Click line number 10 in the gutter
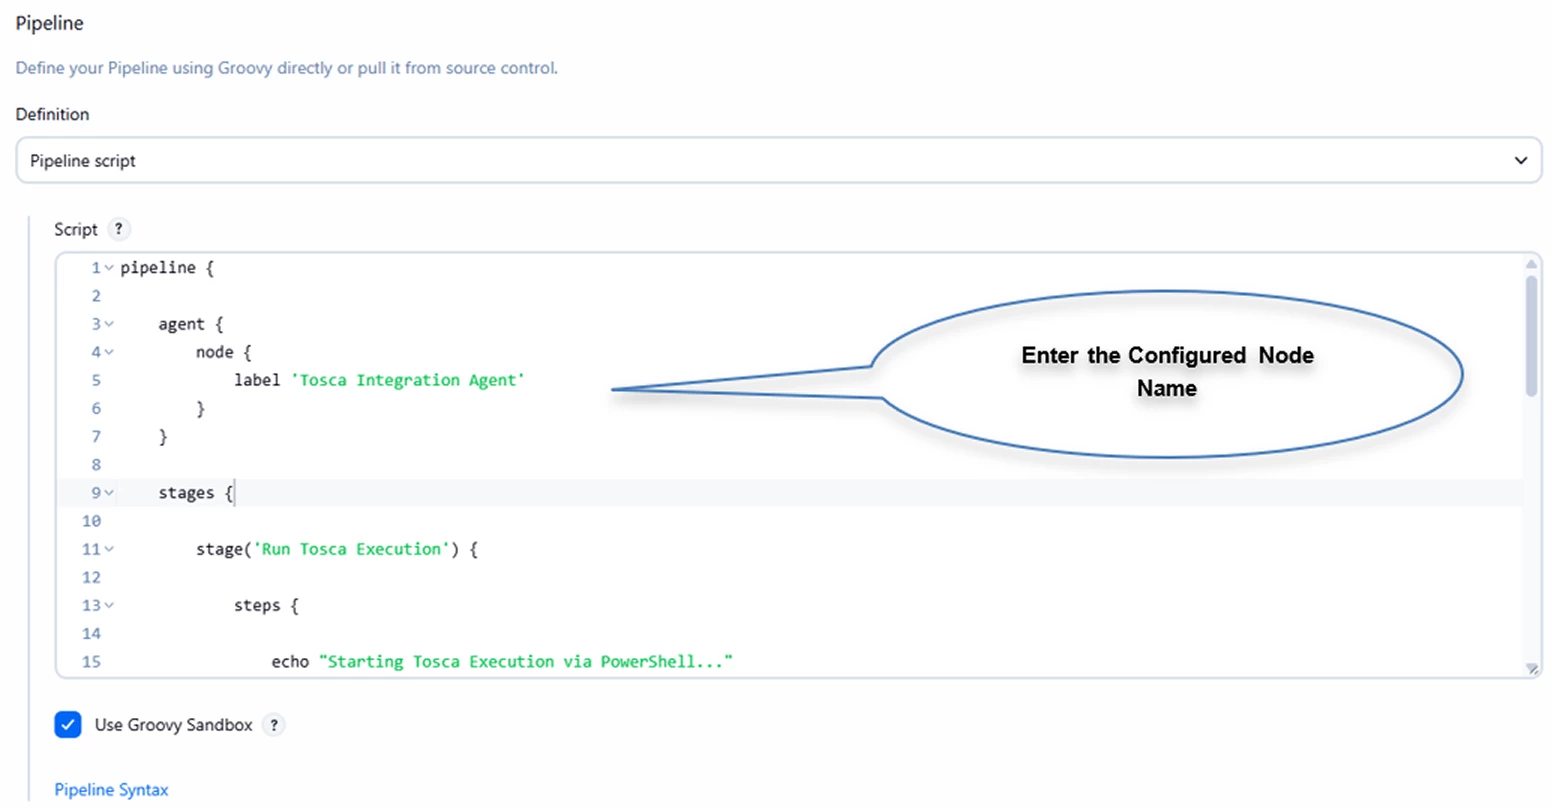Image resolution: width=1553 pixels, height=809 pixels. (x=91, y=521)
